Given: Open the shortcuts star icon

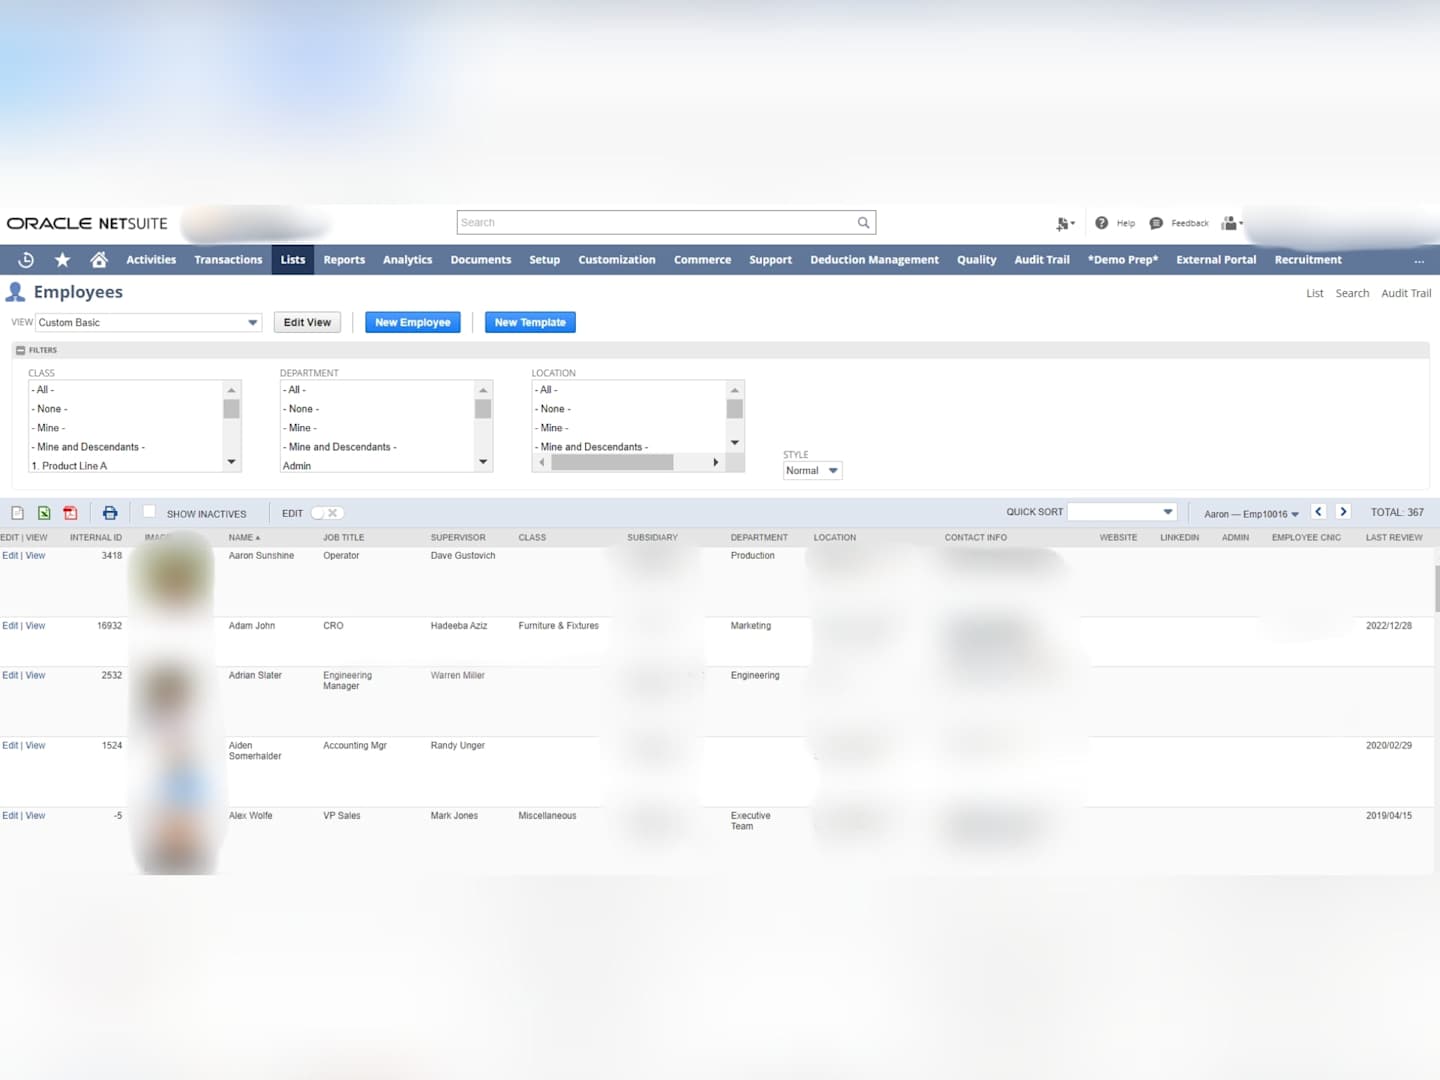Looking at the screenshot, I should 62,260.
